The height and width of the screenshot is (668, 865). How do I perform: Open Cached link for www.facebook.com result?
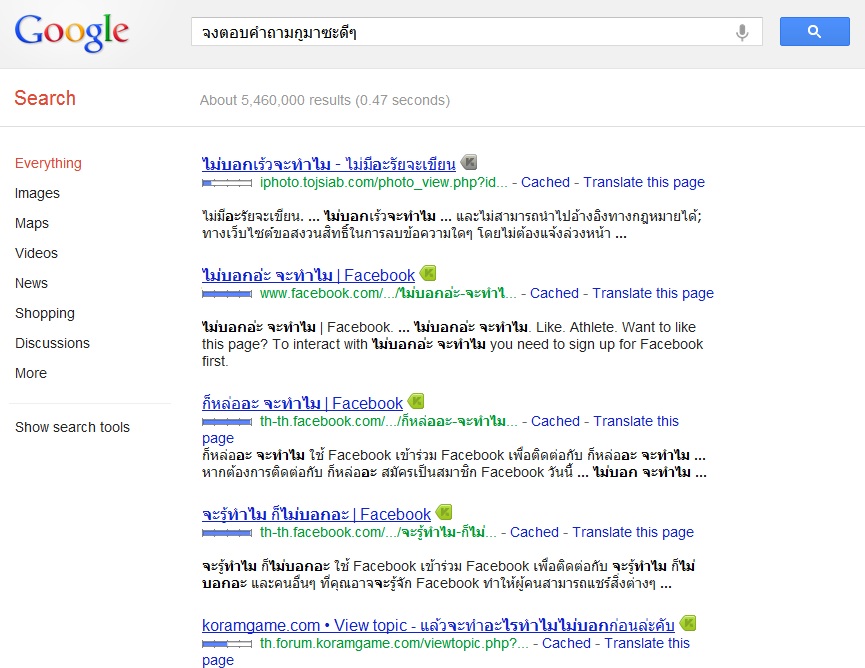pos(554,293)
